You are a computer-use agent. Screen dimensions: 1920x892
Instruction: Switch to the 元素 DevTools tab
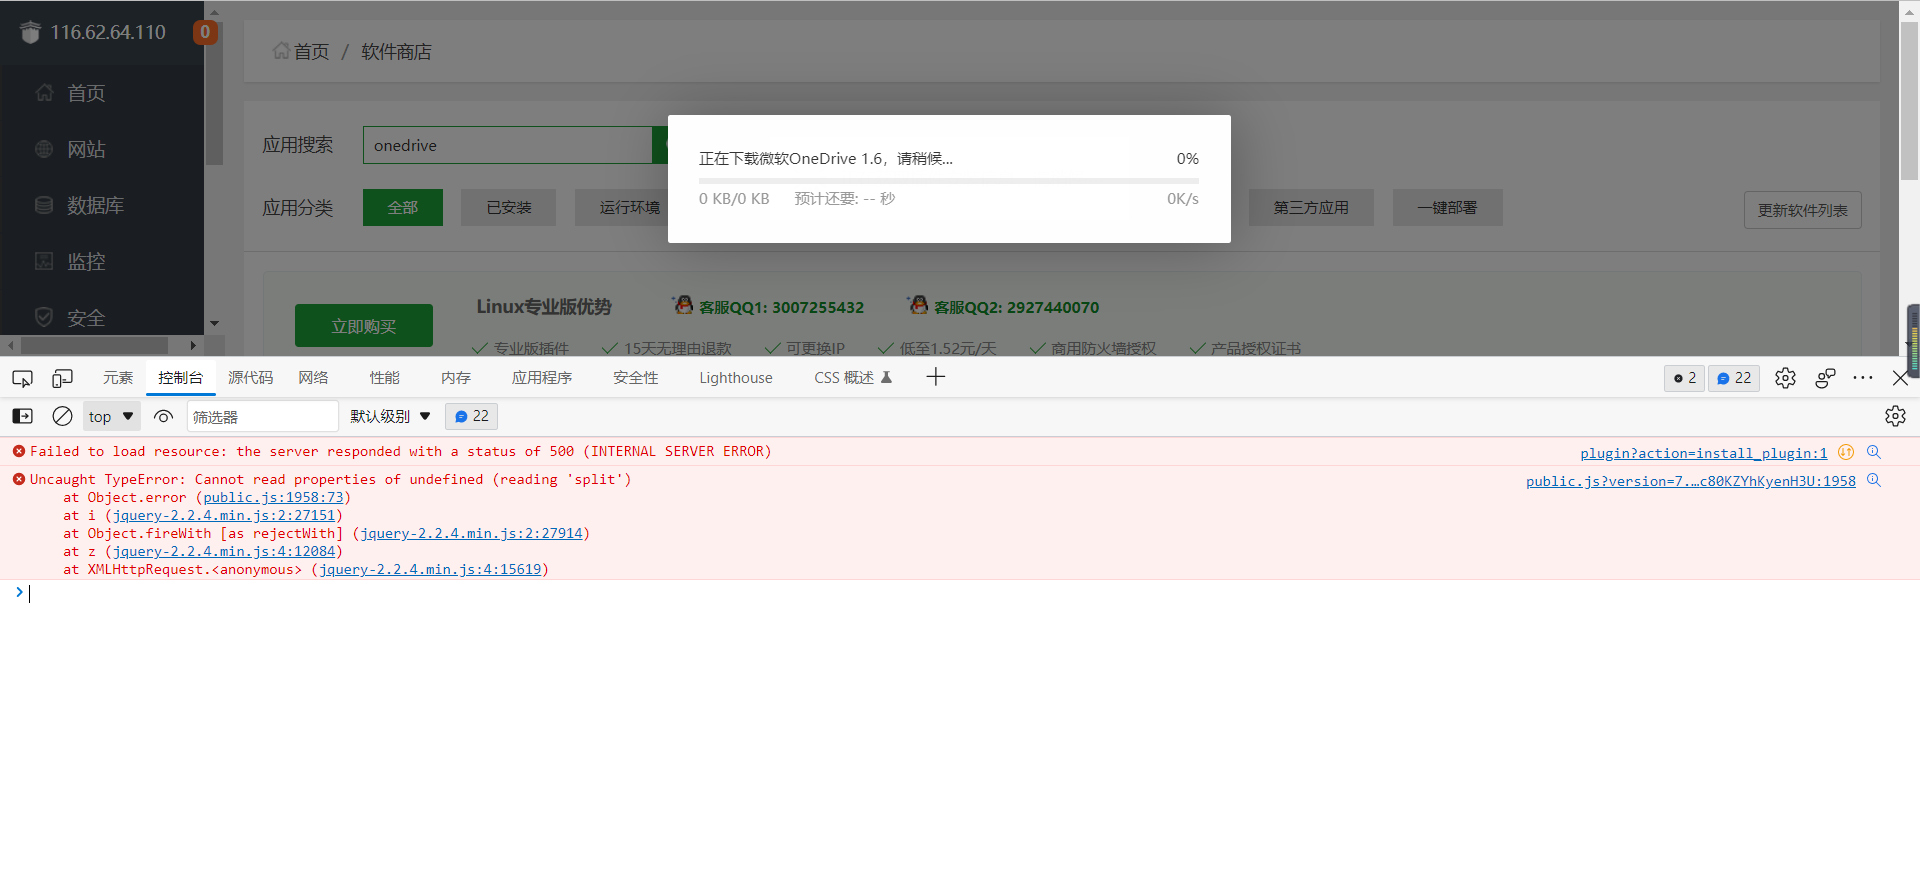coord(118,377)
